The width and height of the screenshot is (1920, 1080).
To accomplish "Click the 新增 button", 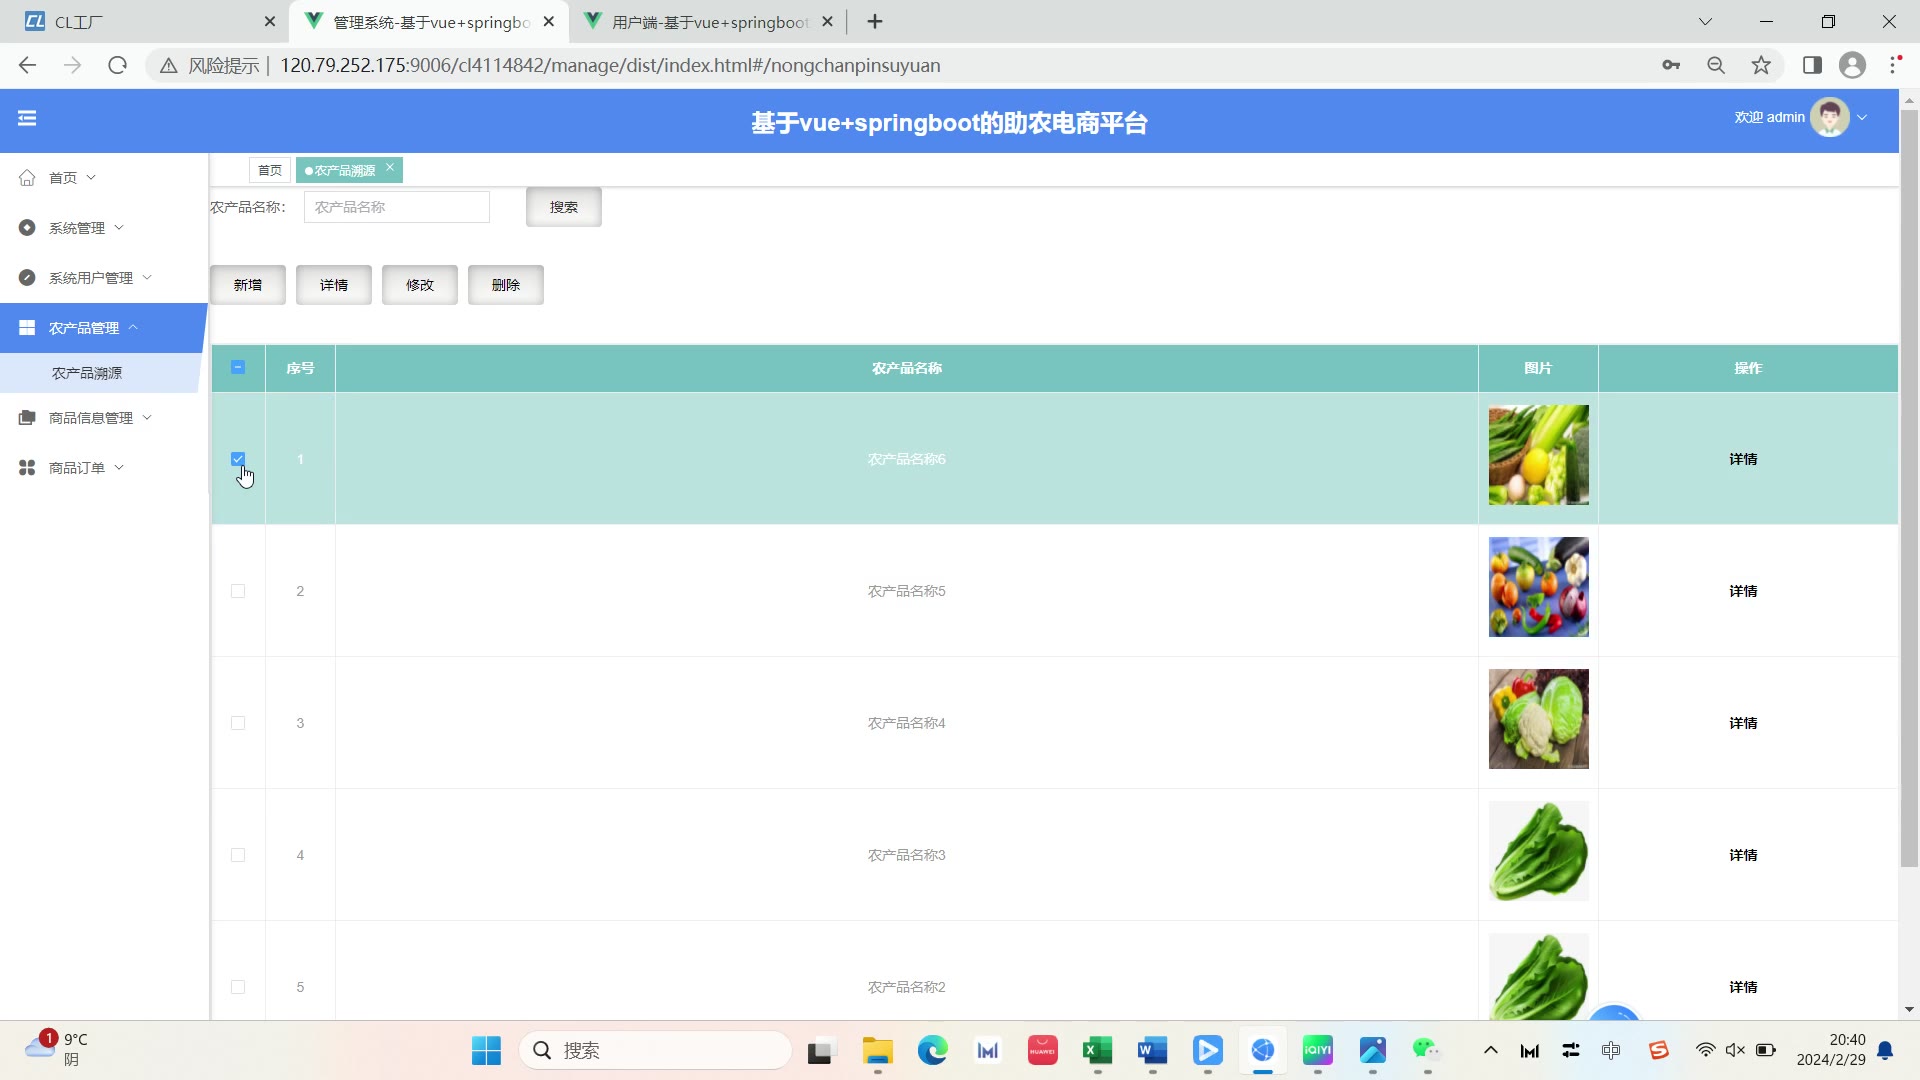I will (x=248, y=285).
